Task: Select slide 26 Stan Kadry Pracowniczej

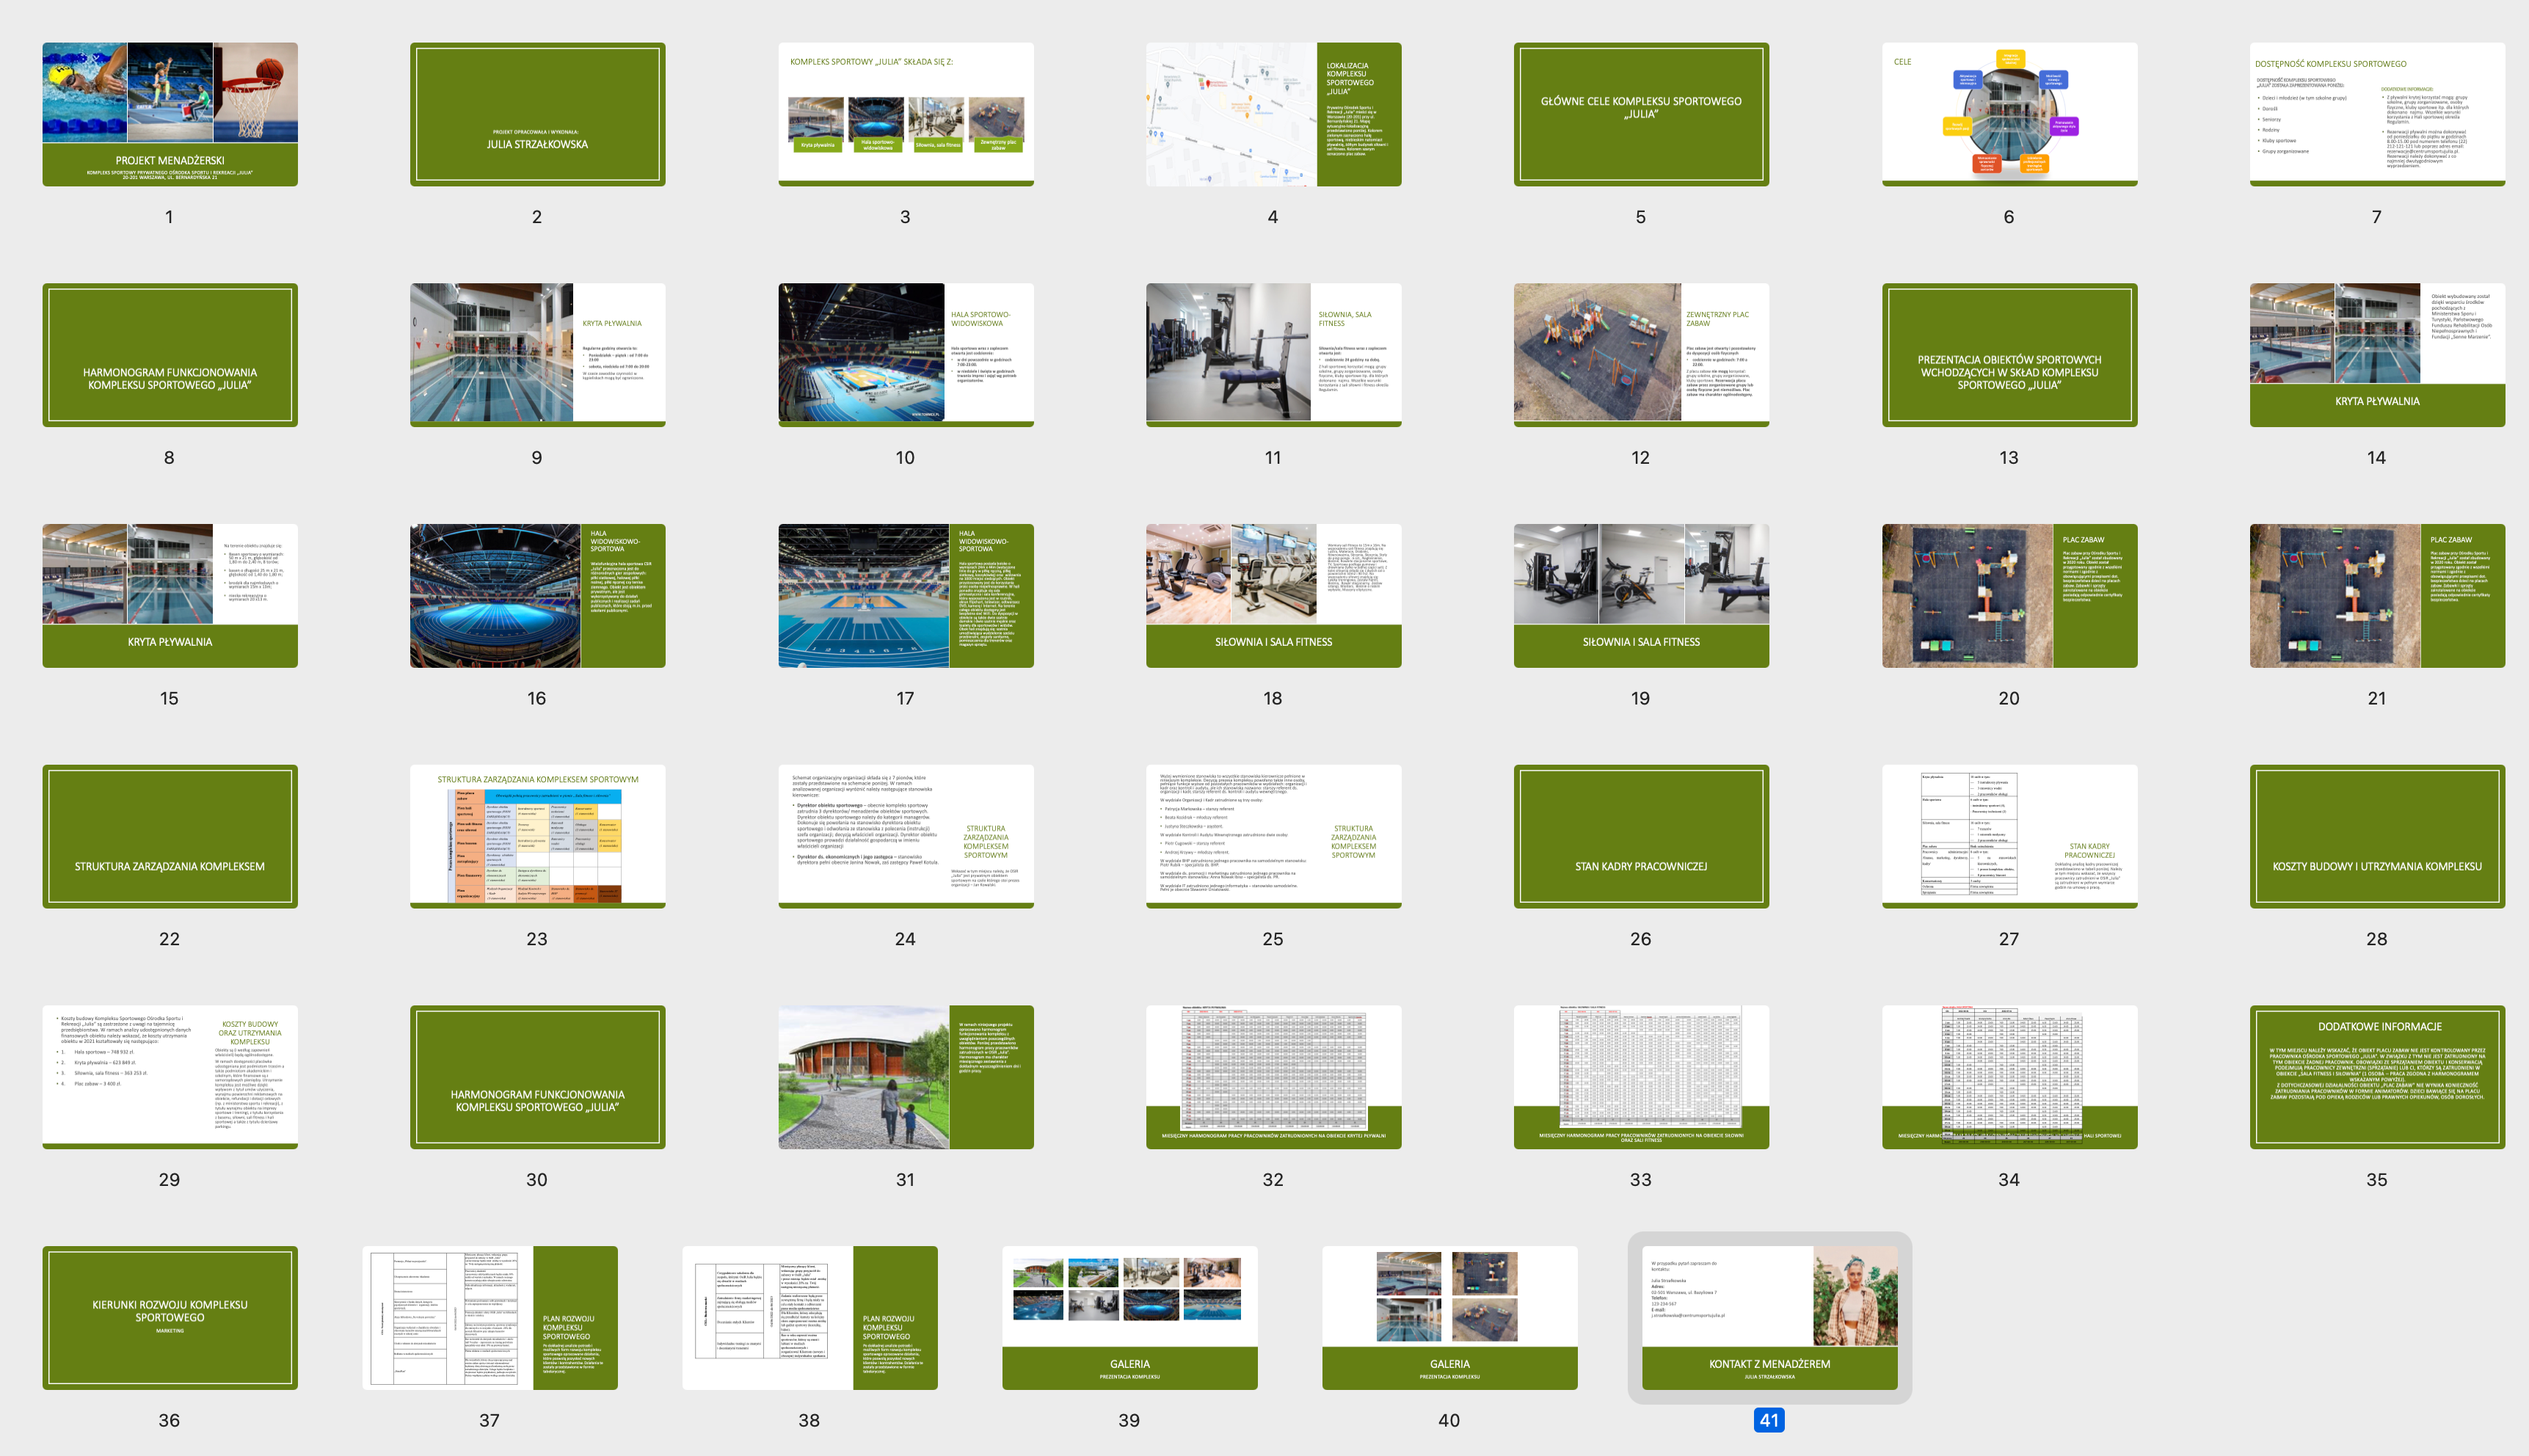Action: pyautogui.click(x=1641, y=836)
